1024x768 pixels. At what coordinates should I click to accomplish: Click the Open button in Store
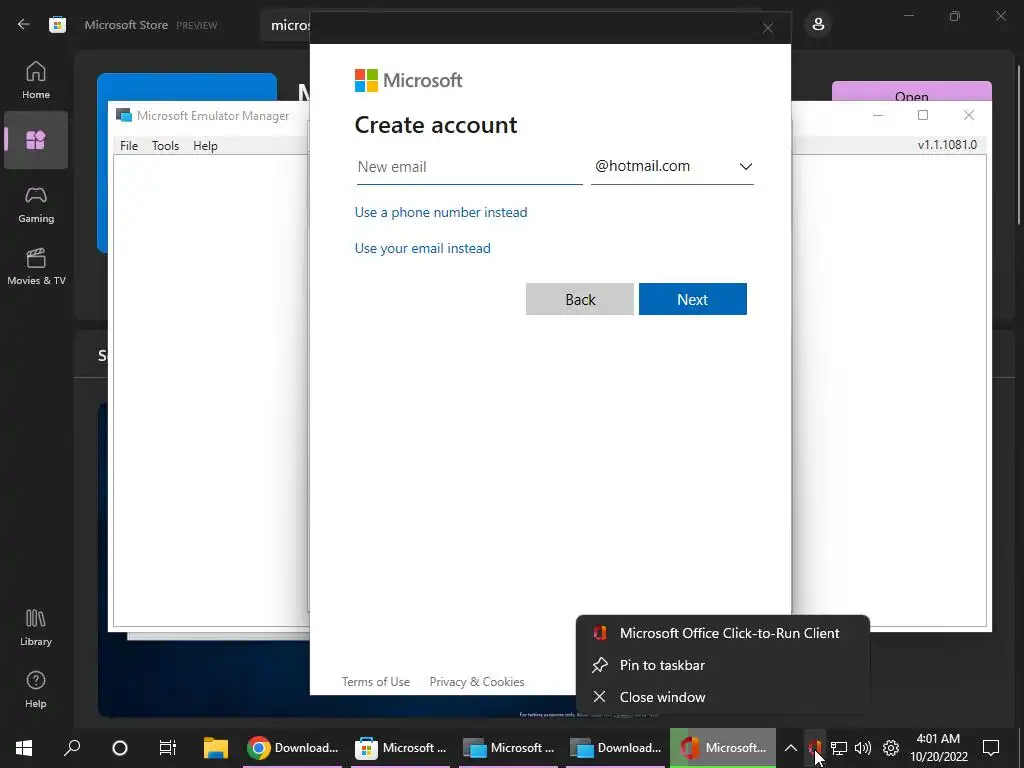pos(912,91)
